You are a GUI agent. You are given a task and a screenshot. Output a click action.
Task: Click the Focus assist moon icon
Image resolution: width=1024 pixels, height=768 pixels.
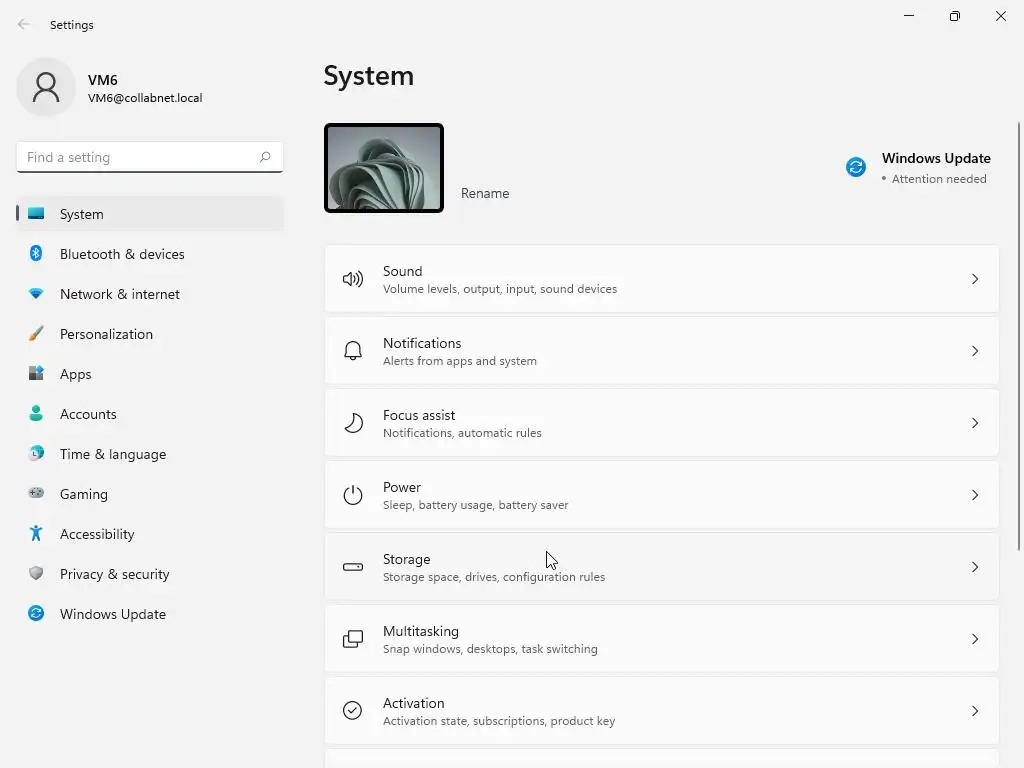[x=353, y=423]
